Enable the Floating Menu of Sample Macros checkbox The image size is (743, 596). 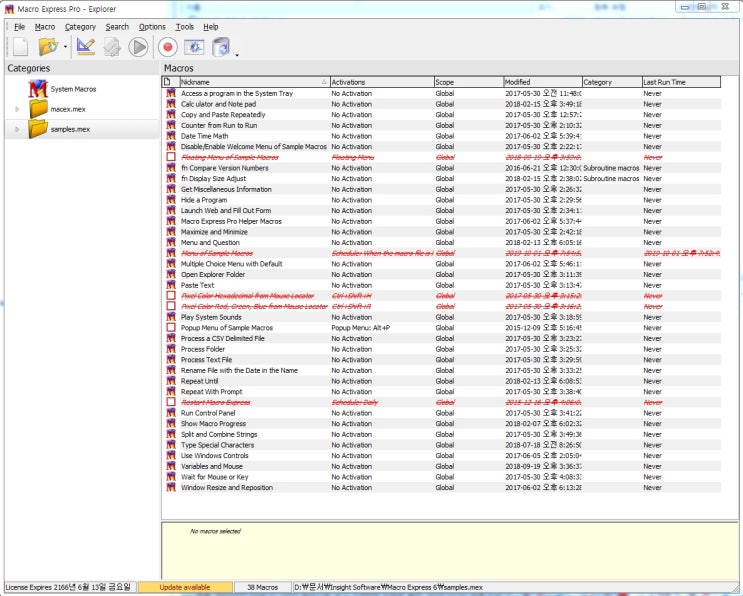pos(171,157)
